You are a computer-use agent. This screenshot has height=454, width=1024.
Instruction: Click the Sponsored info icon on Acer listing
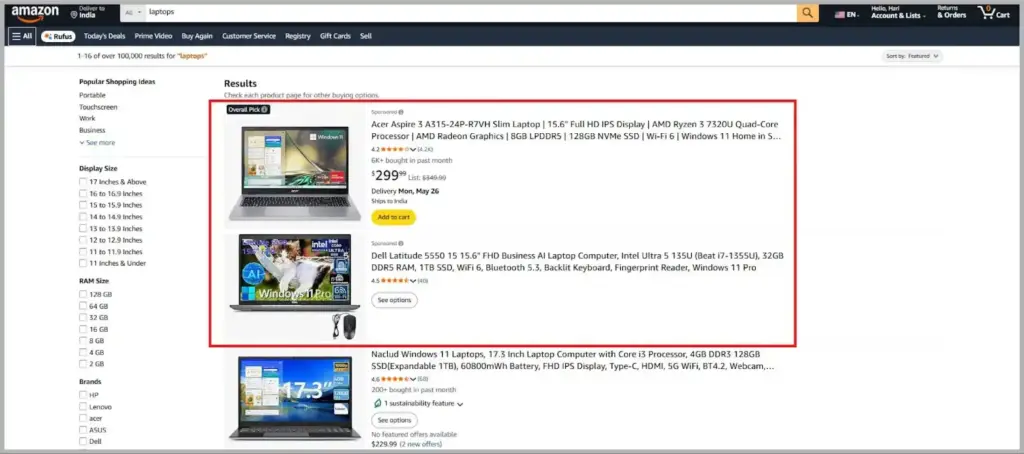(401, 112)
